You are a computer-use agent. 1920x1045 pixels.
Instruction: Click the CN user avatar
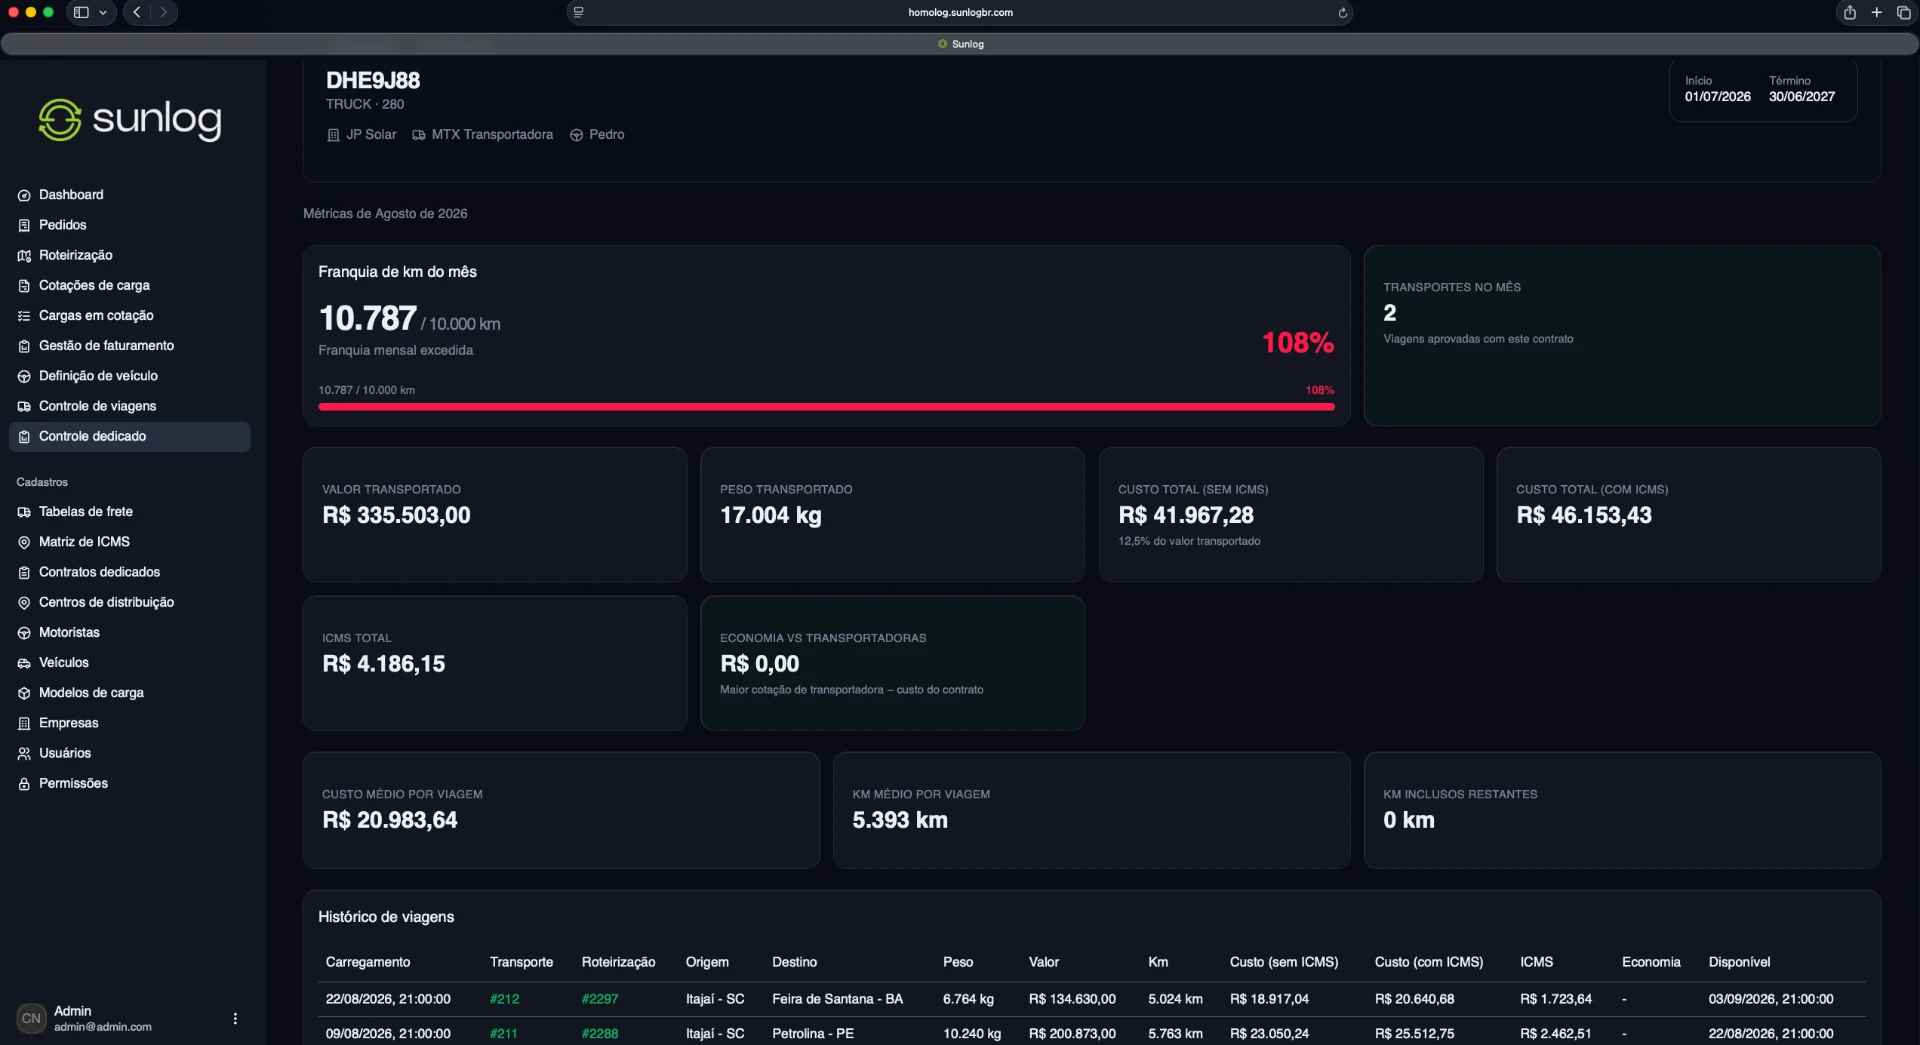pyautogui.click(x=31, y=1019)
